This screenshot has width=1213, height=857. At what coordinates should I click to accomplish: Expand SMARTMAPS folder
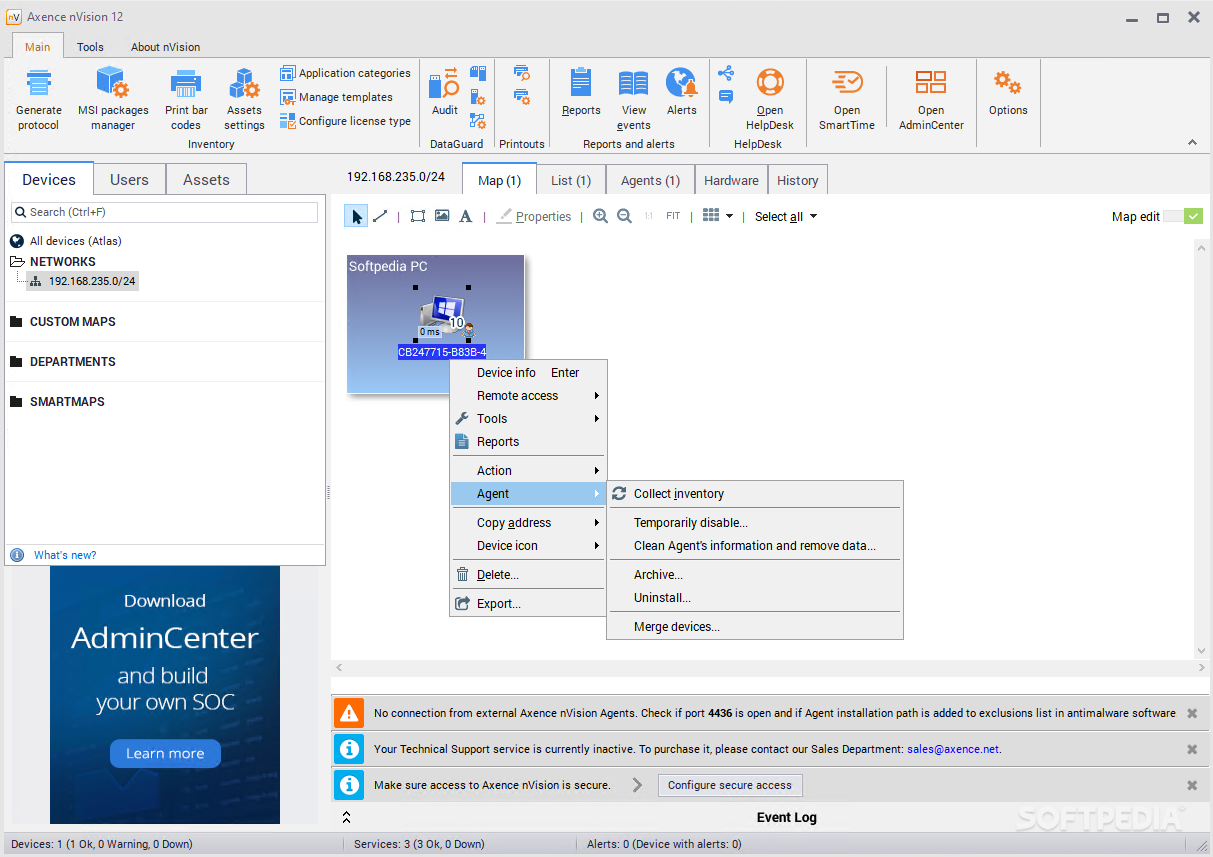tap(17, 402)
